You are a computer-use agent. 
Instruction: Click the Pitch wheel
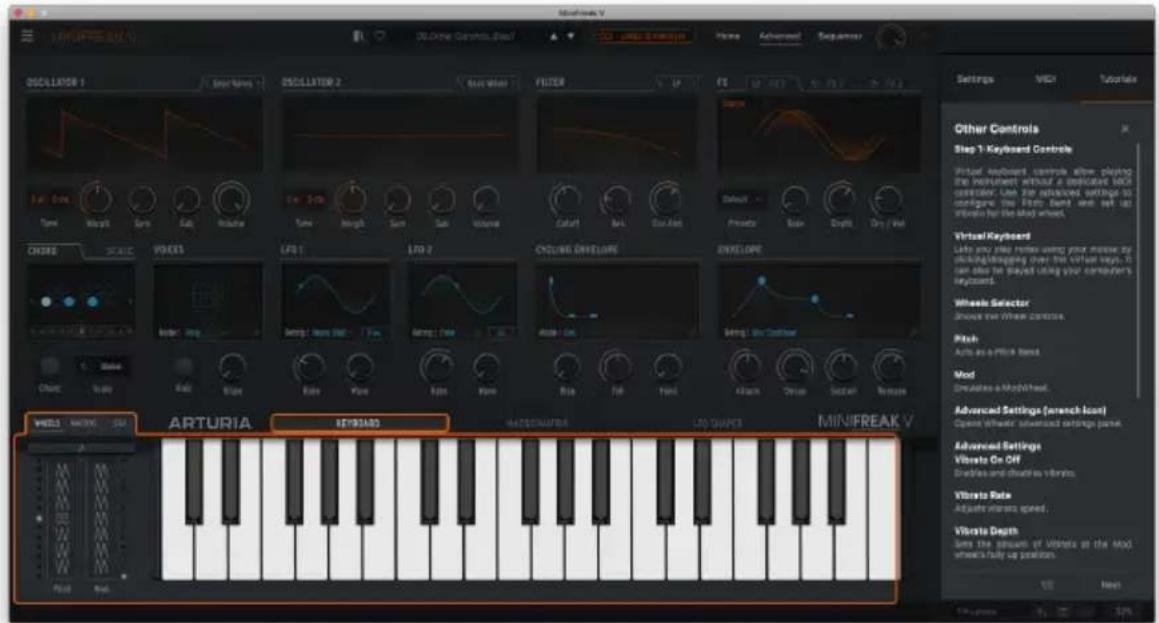tap(62, 517)
